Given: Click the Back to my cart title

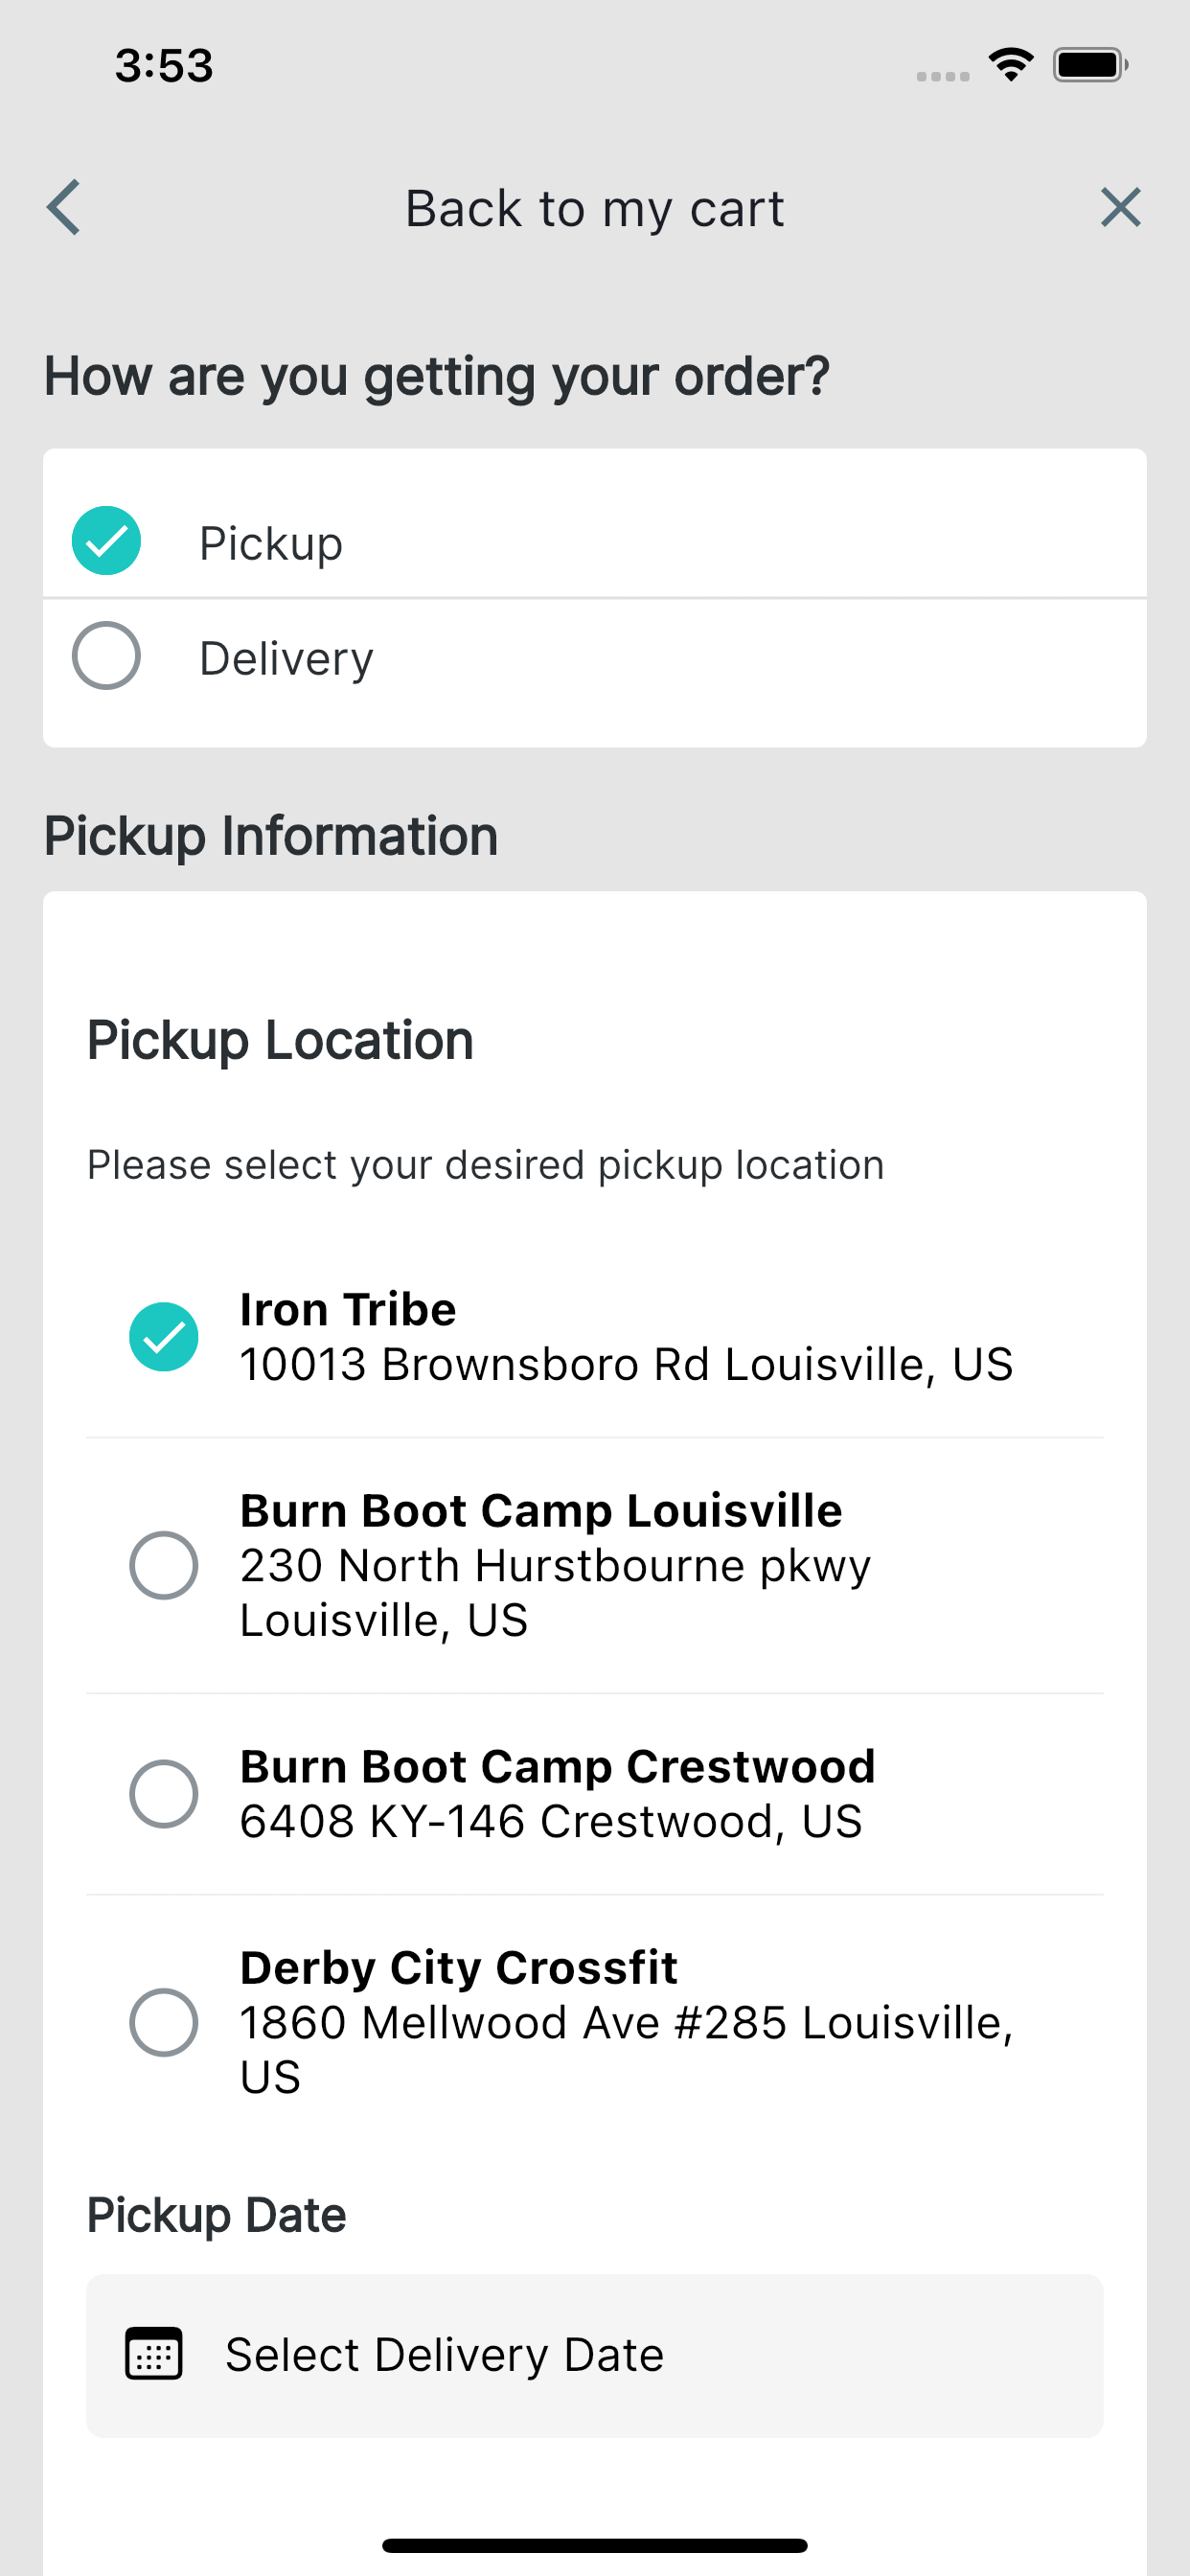Looking at the screenshot, I should [x=595, y=209].
